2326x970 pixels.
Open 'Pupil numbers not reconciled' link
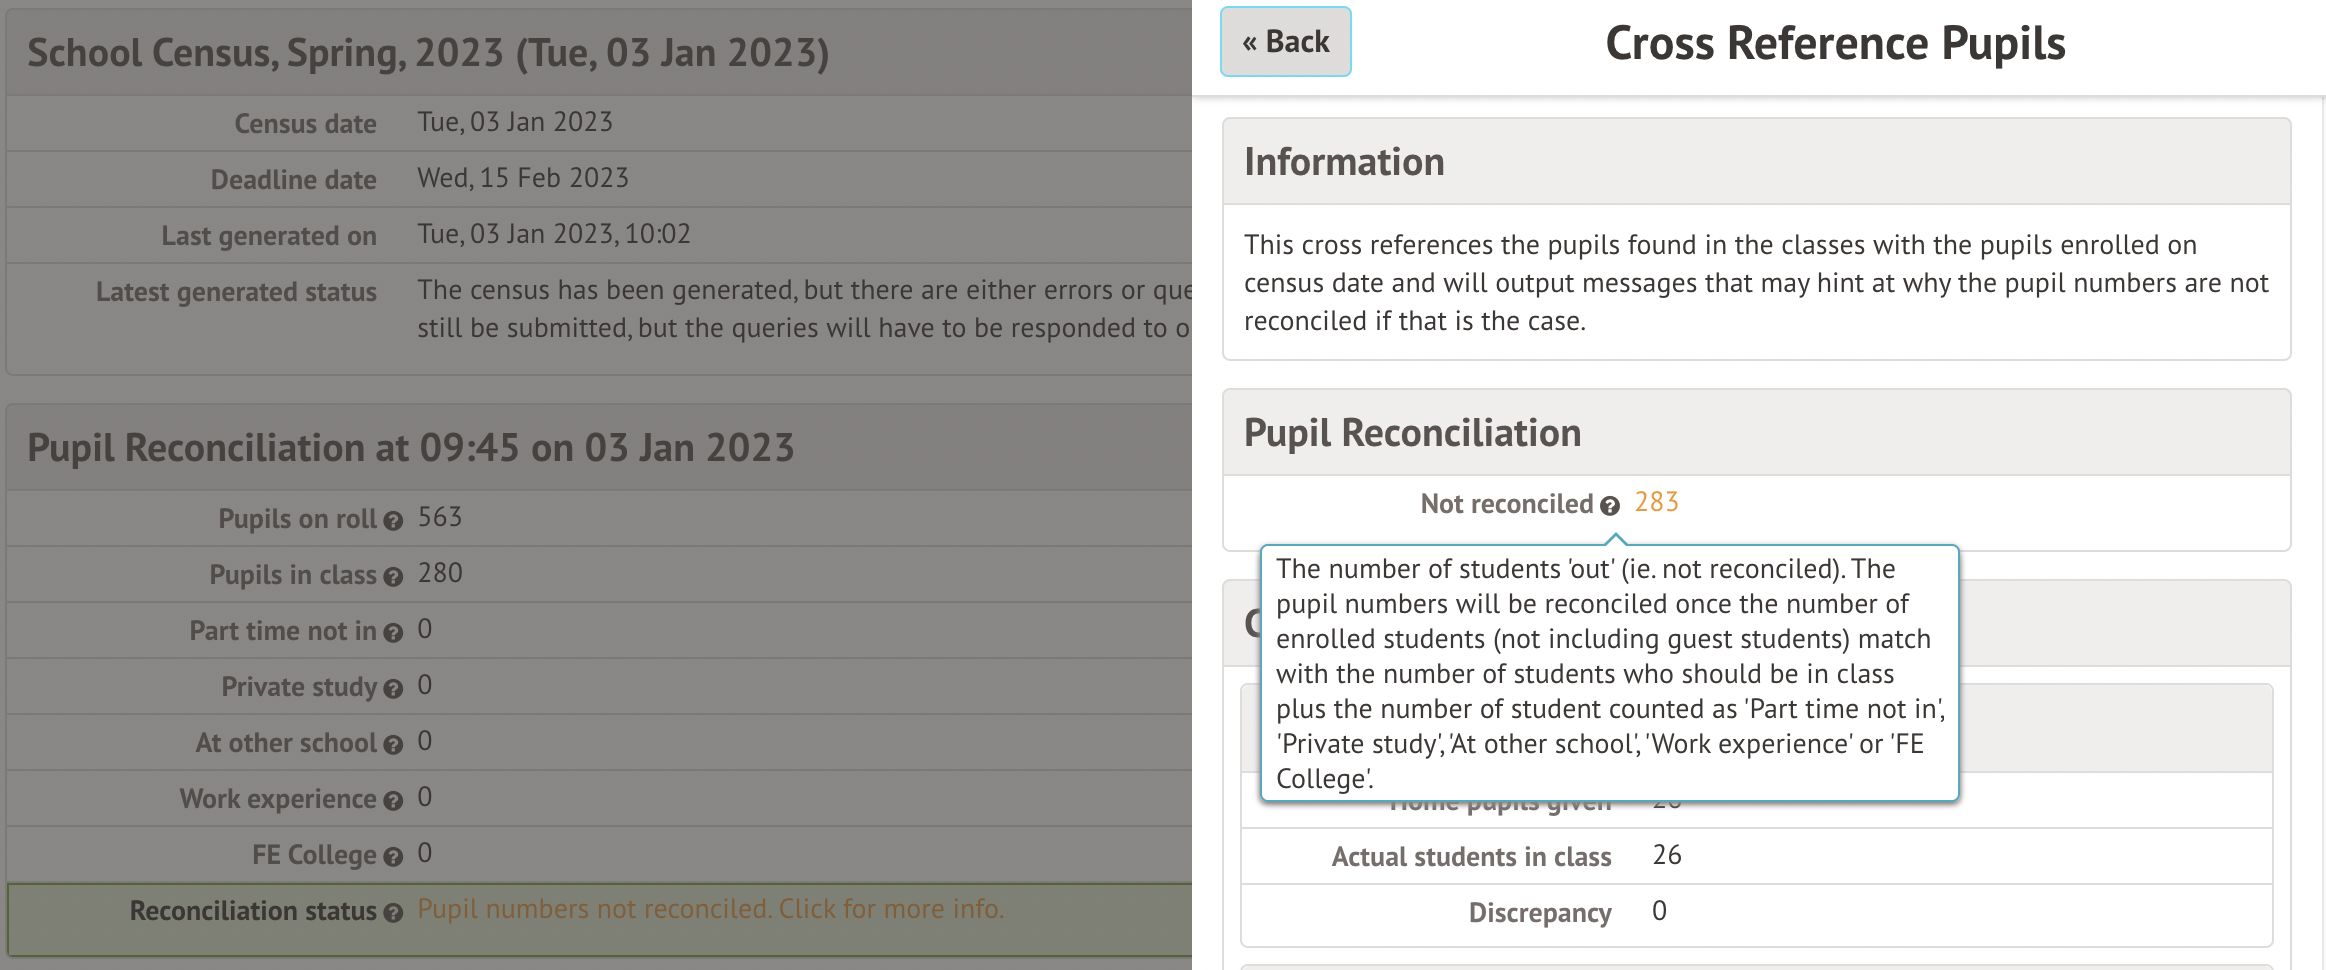click(710, 909)
